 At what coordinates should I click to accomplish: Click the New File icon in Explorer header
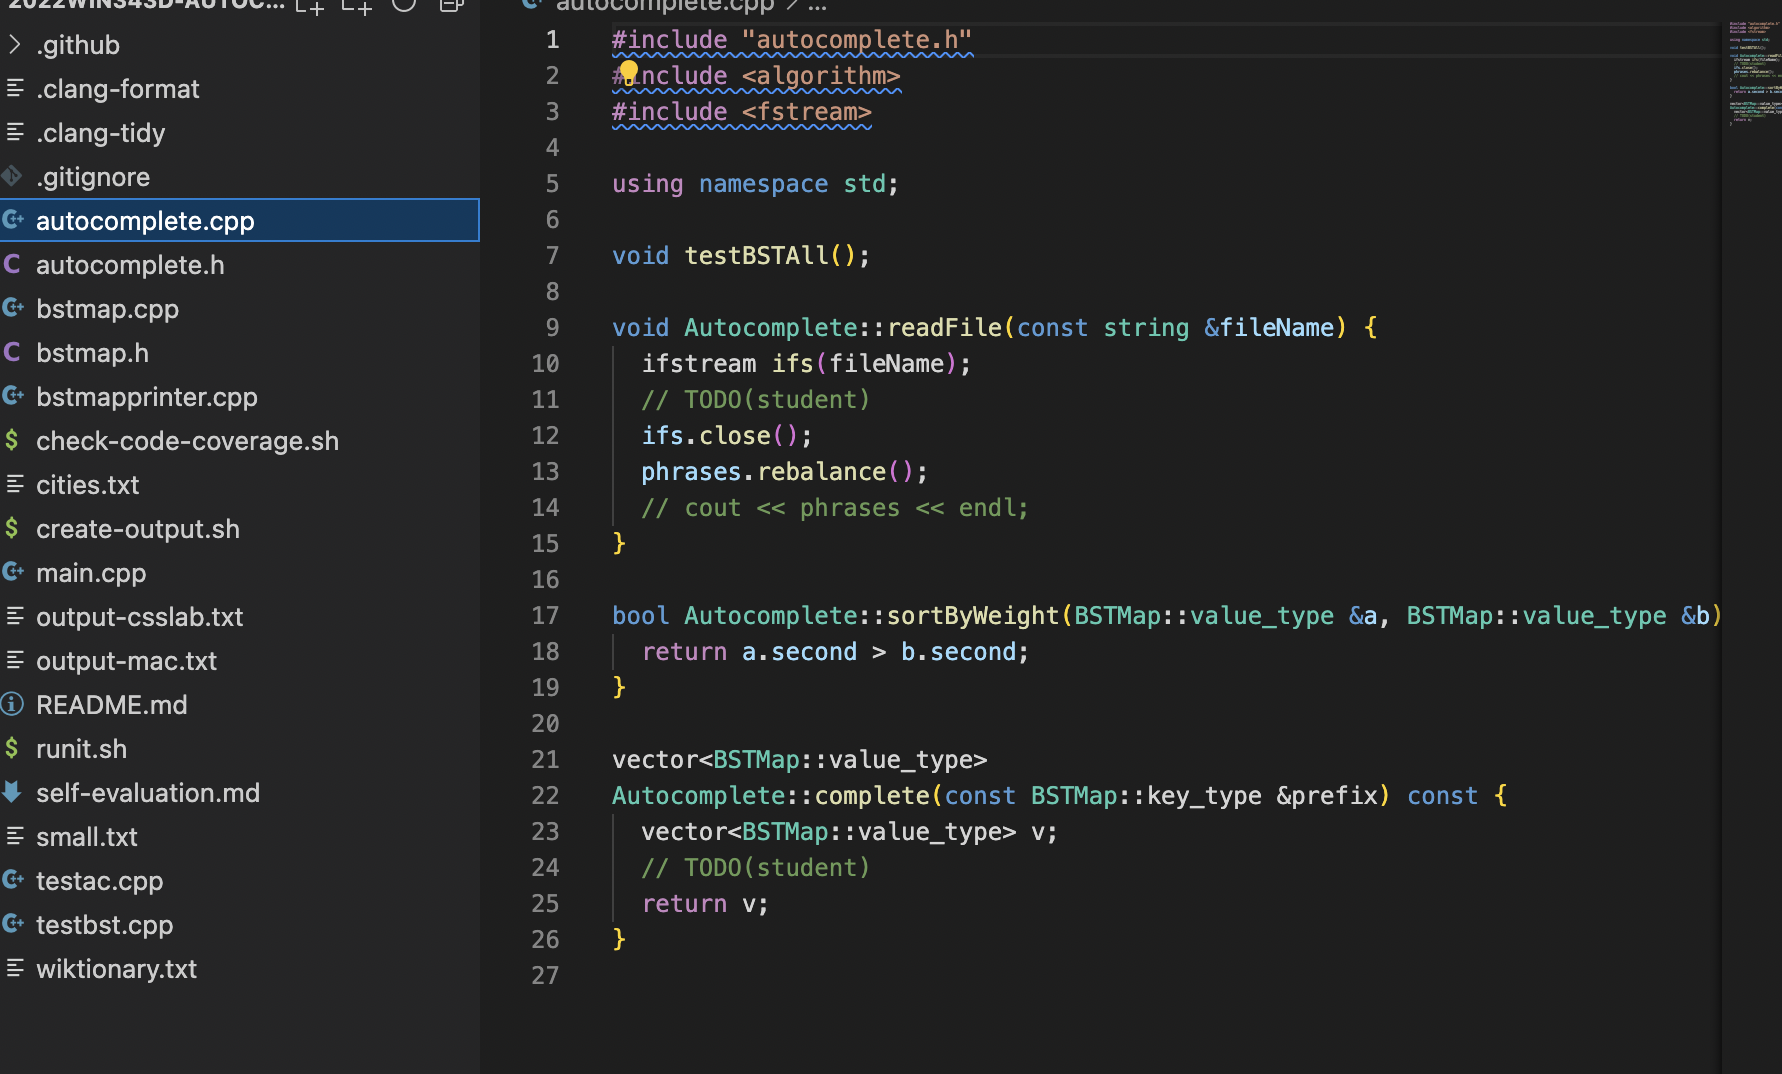pos(310,6)
